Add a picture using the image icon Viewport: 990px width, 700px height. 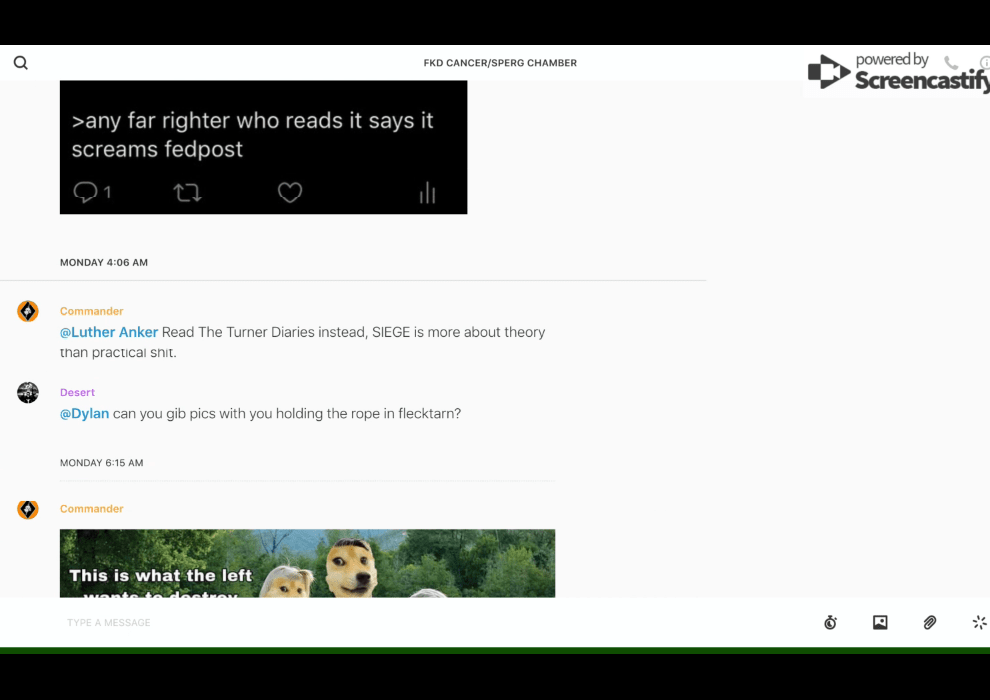tap(880, 623)
